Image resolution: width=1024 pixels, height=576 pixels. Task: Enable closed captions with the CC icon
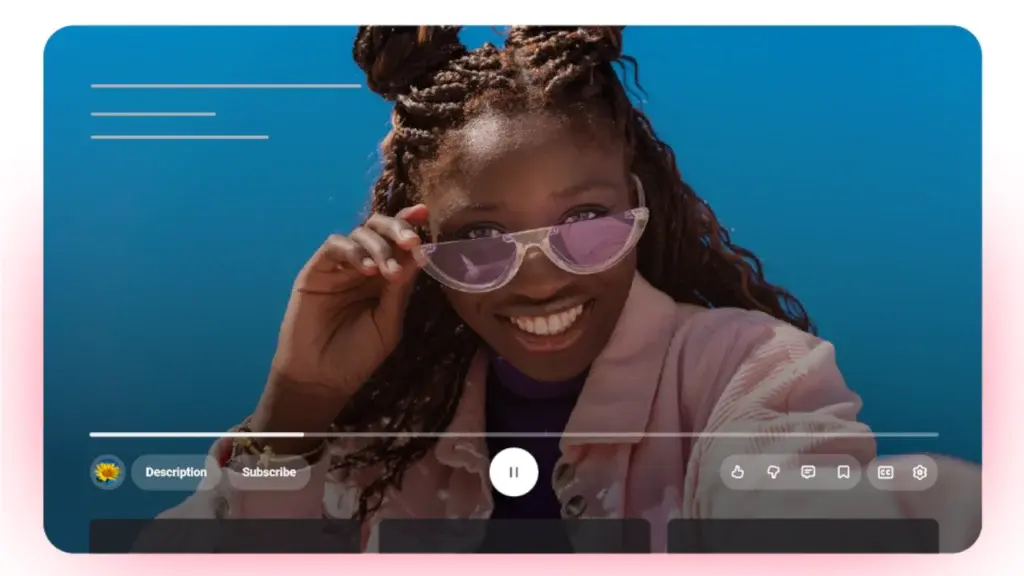click(884, 472)
